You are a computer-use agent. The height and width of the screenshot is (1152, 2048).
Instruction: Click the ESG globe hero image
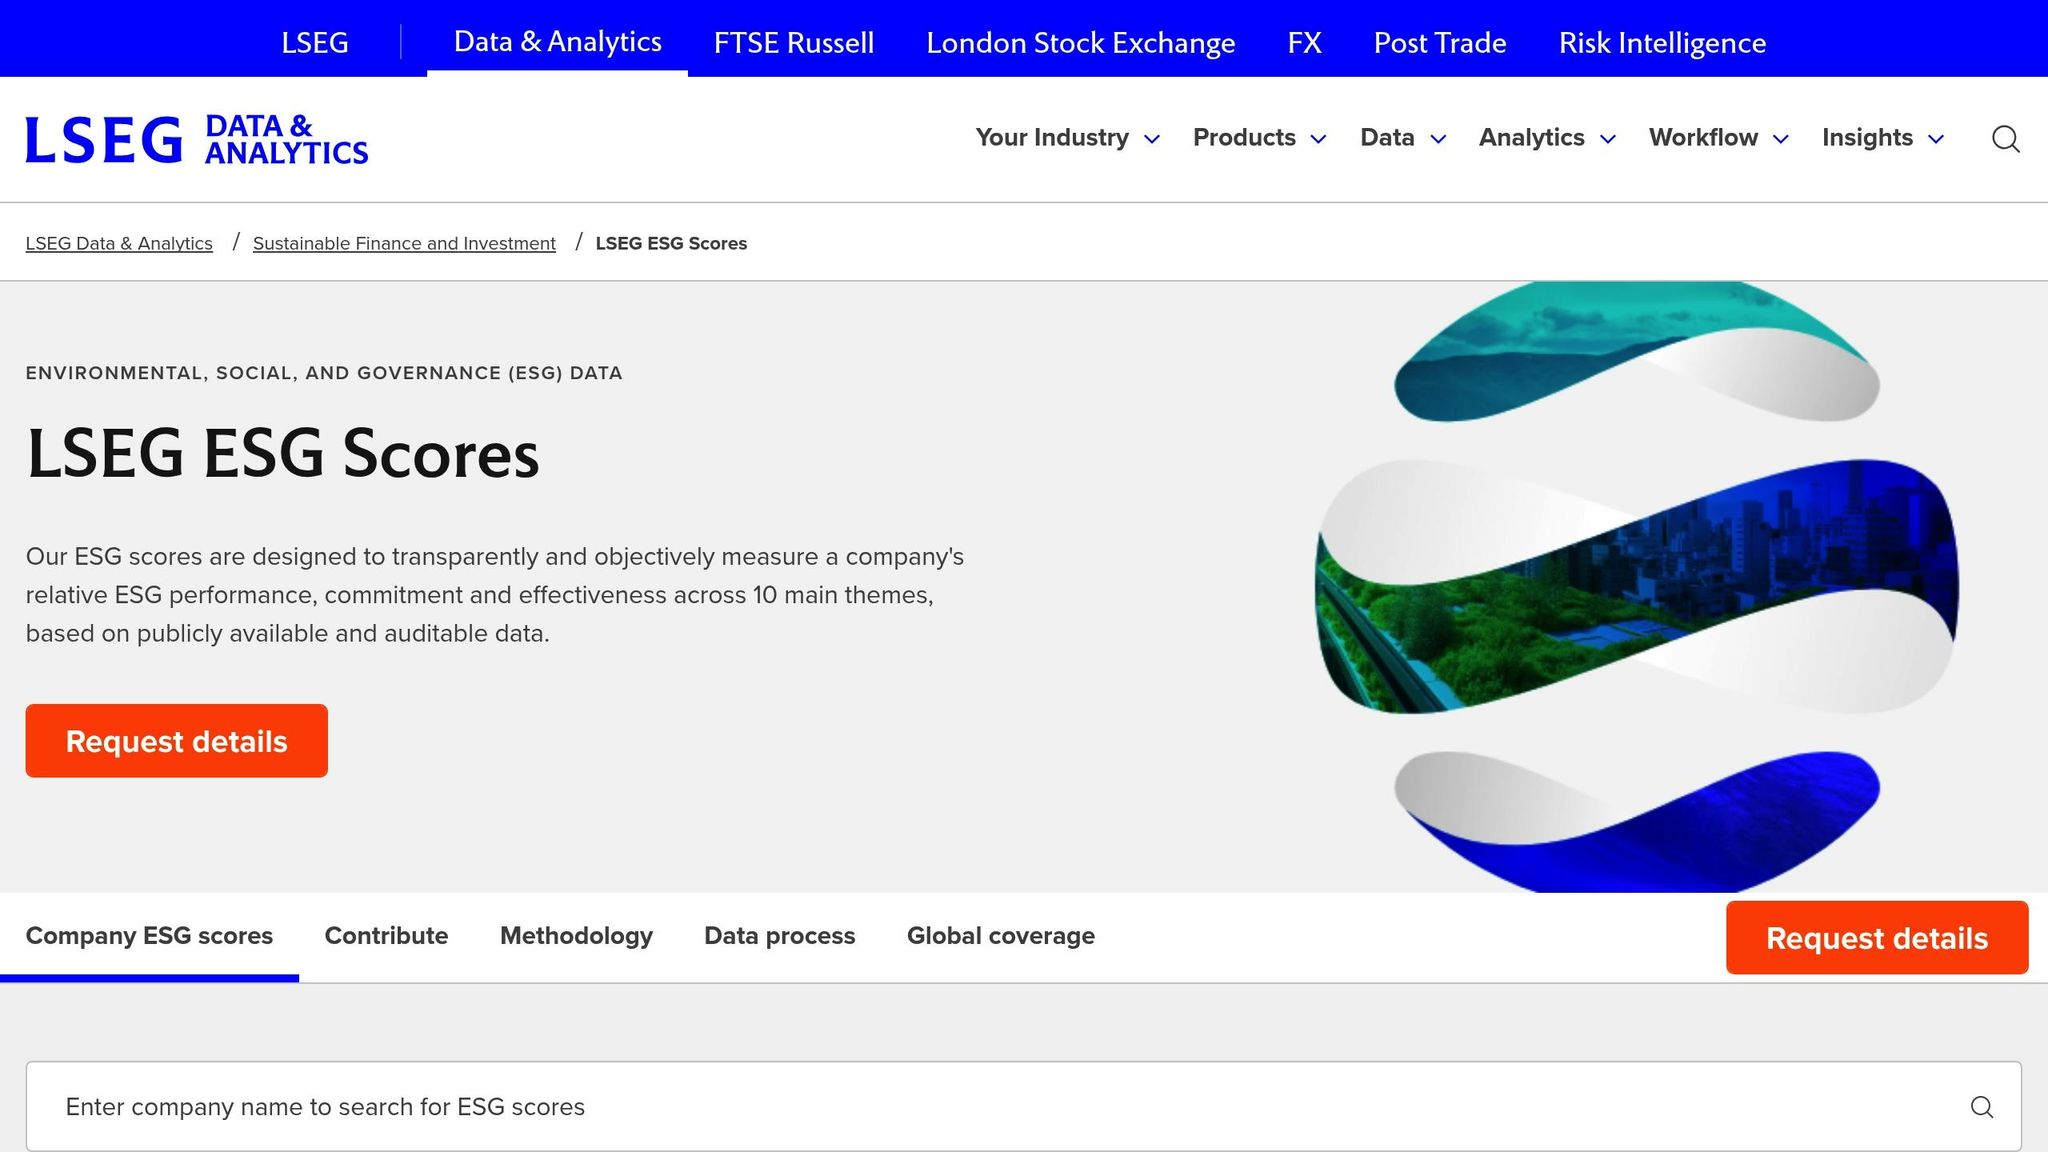1636,587
